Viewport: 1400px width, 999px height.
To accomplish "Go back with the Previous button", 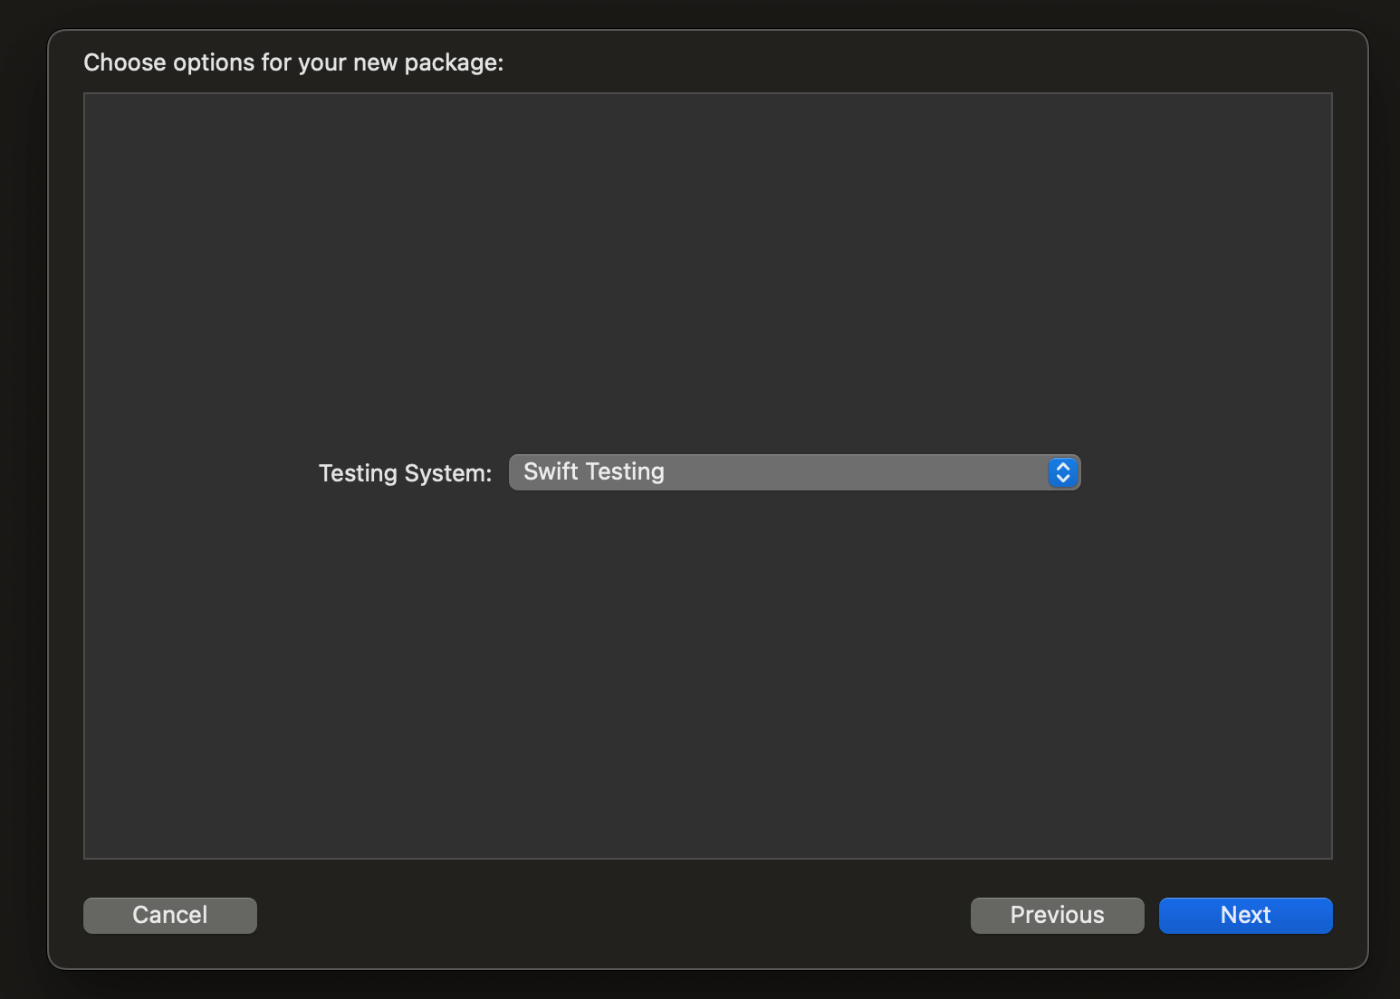I will (x=1057, y=915).
